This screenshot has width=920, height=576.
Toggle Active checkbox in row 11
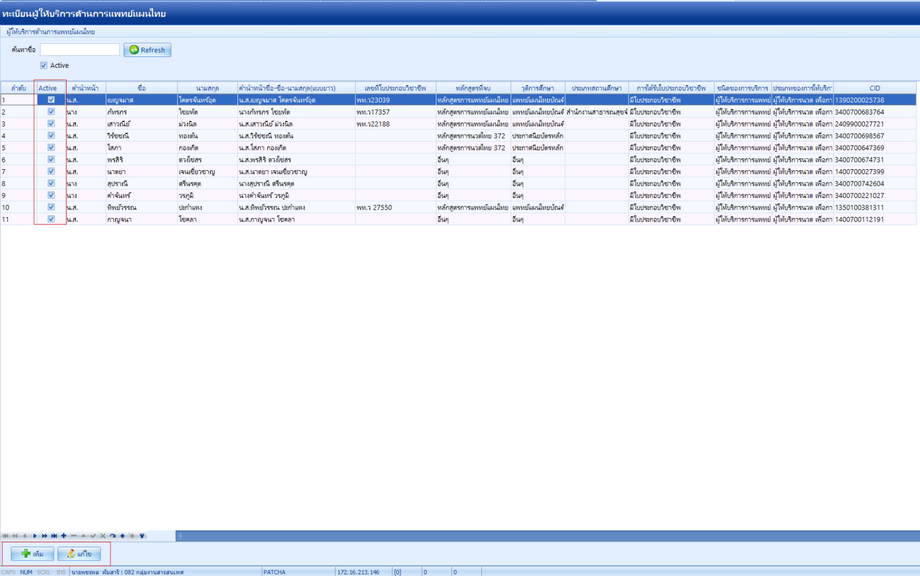click(51, 219)
